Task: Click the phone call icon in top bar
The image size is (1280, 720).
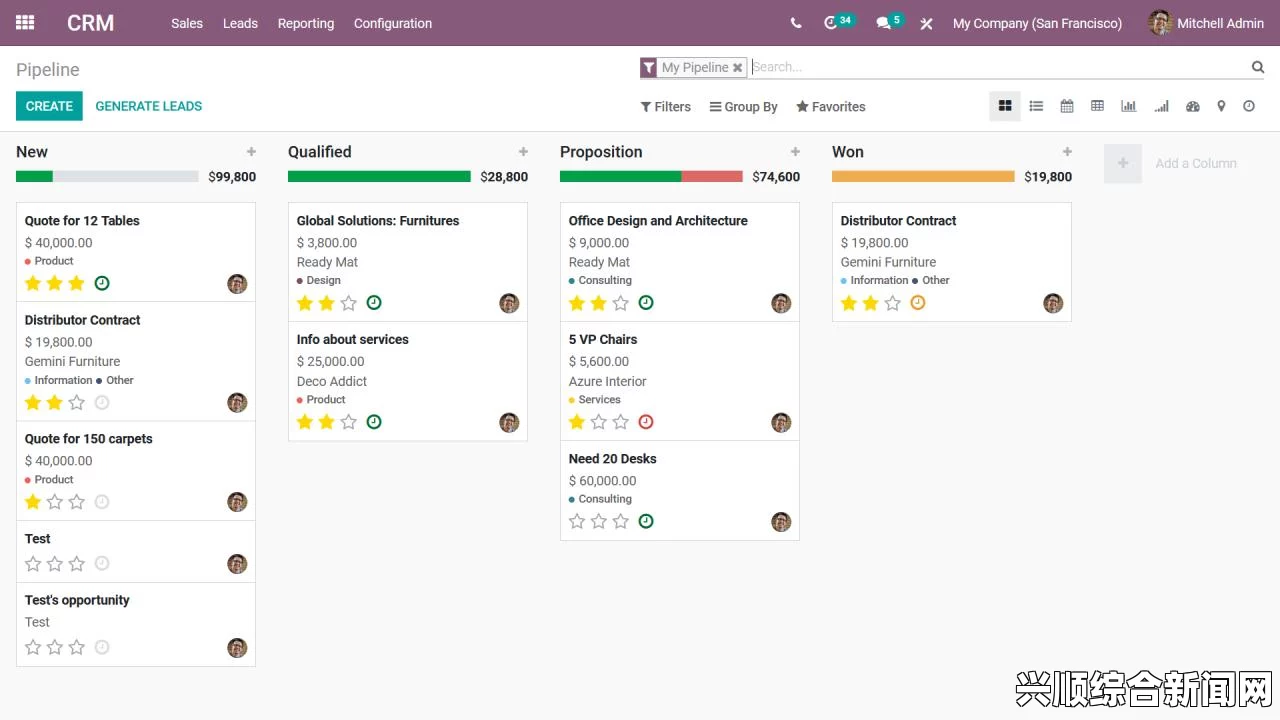Action: tap(796, 23)
